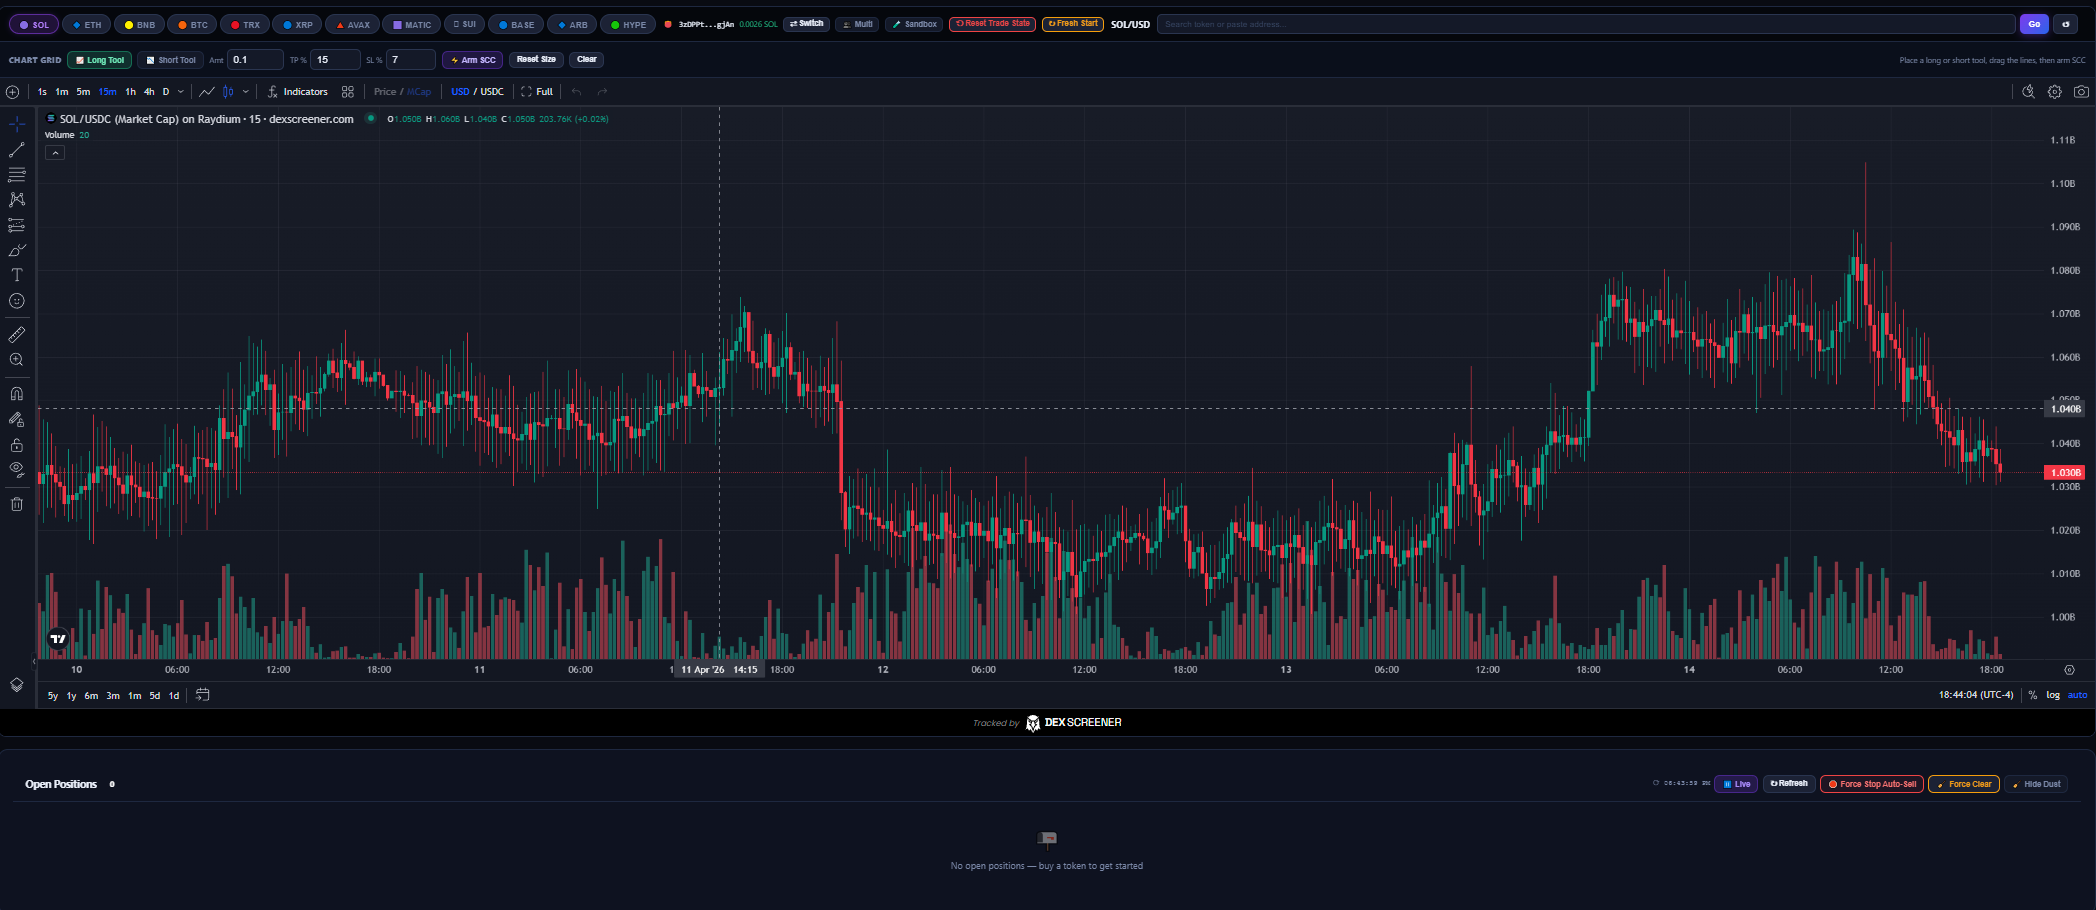2096x910 pixels.
Task: Select the ruler measure tool
Action: point(16,335)
